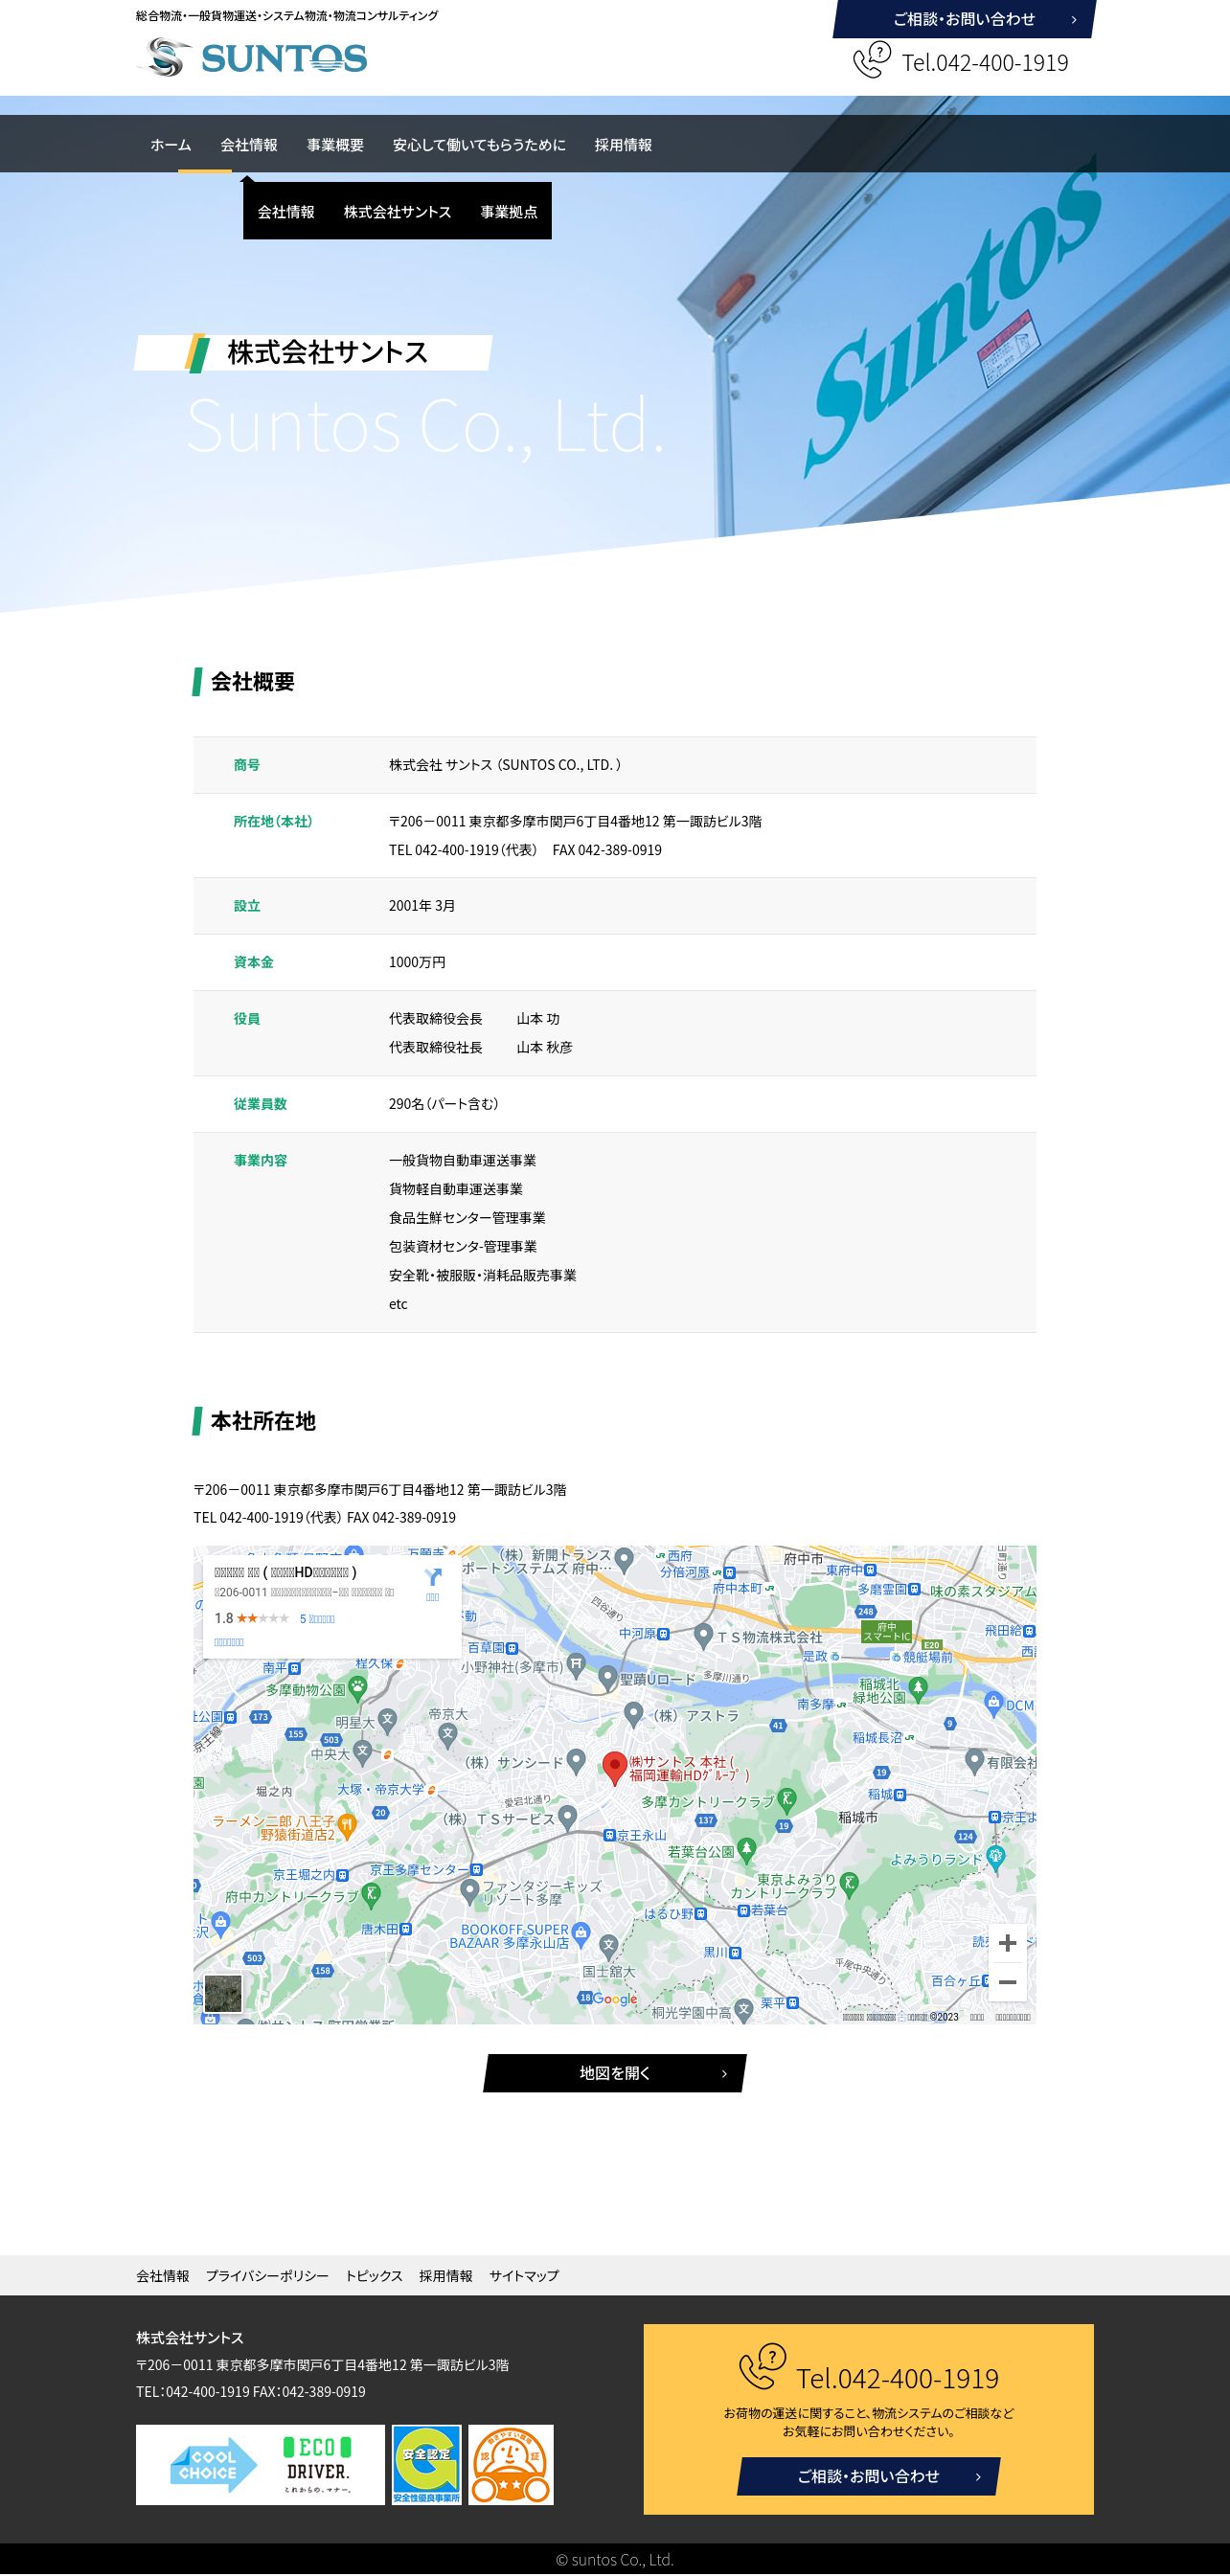Open the header ご相談・お問い合わせ button
Viewport: 1230px width, 2576px height.
(964, 19)
